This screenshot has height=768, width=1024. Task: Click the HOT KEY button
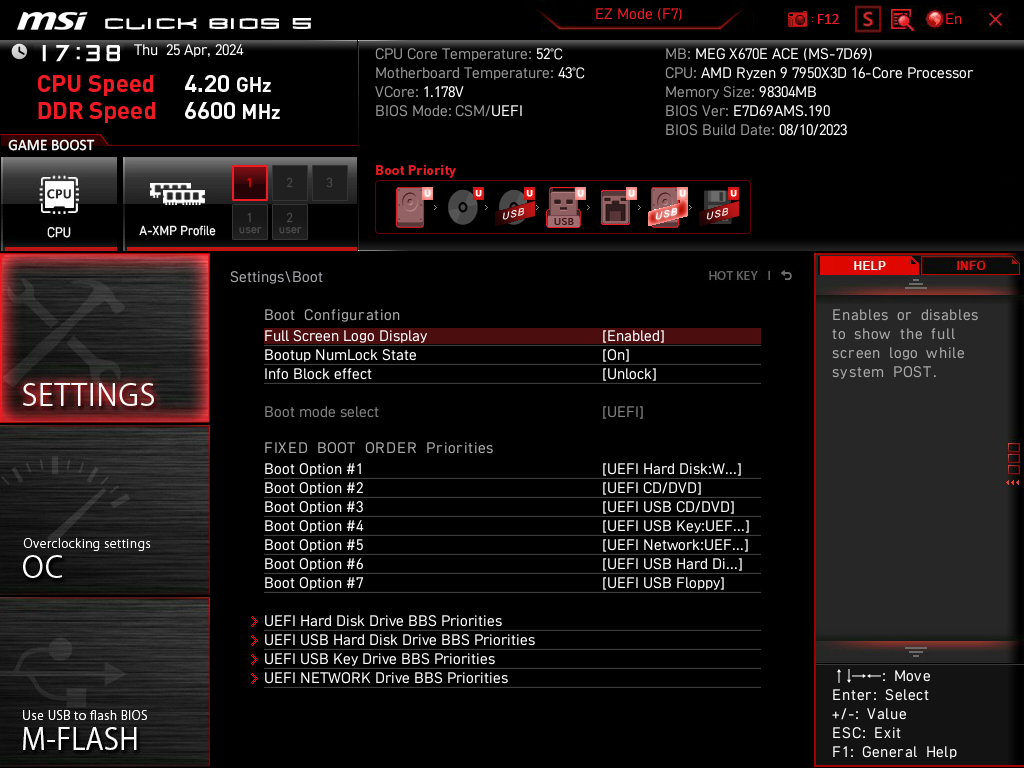click(x=733, y=276)
